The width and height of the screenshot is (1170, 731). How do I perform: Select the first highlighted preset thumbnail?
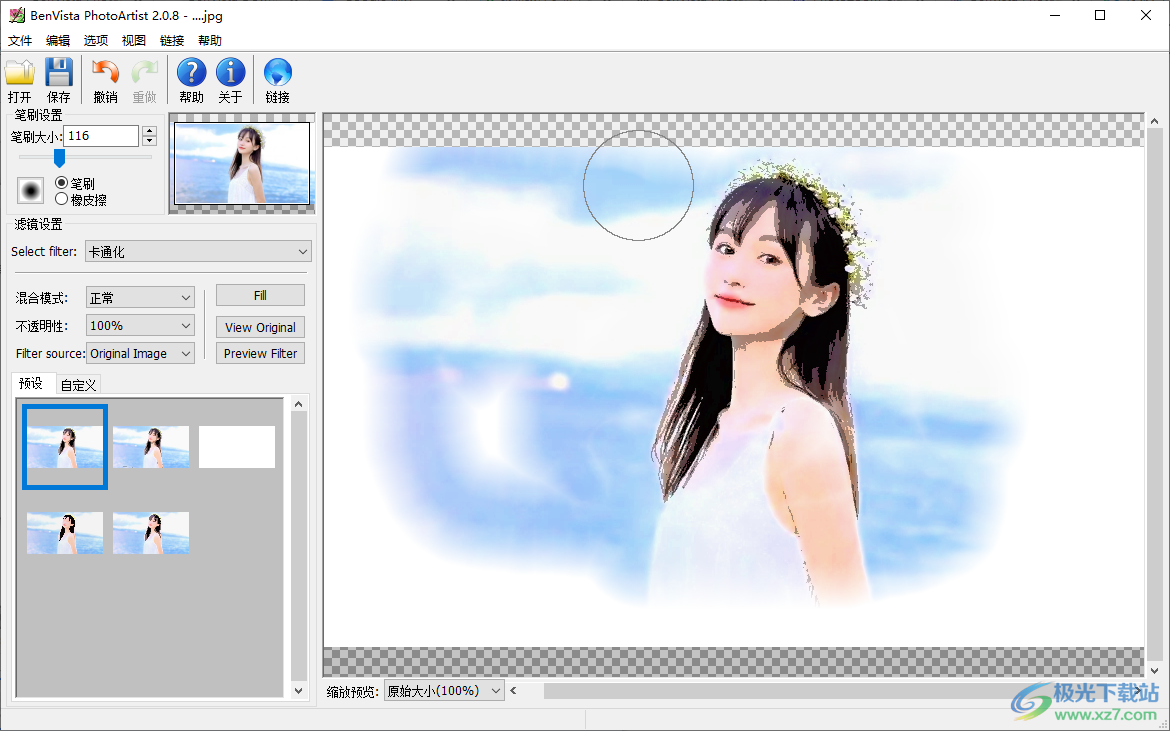pos(65,447)
